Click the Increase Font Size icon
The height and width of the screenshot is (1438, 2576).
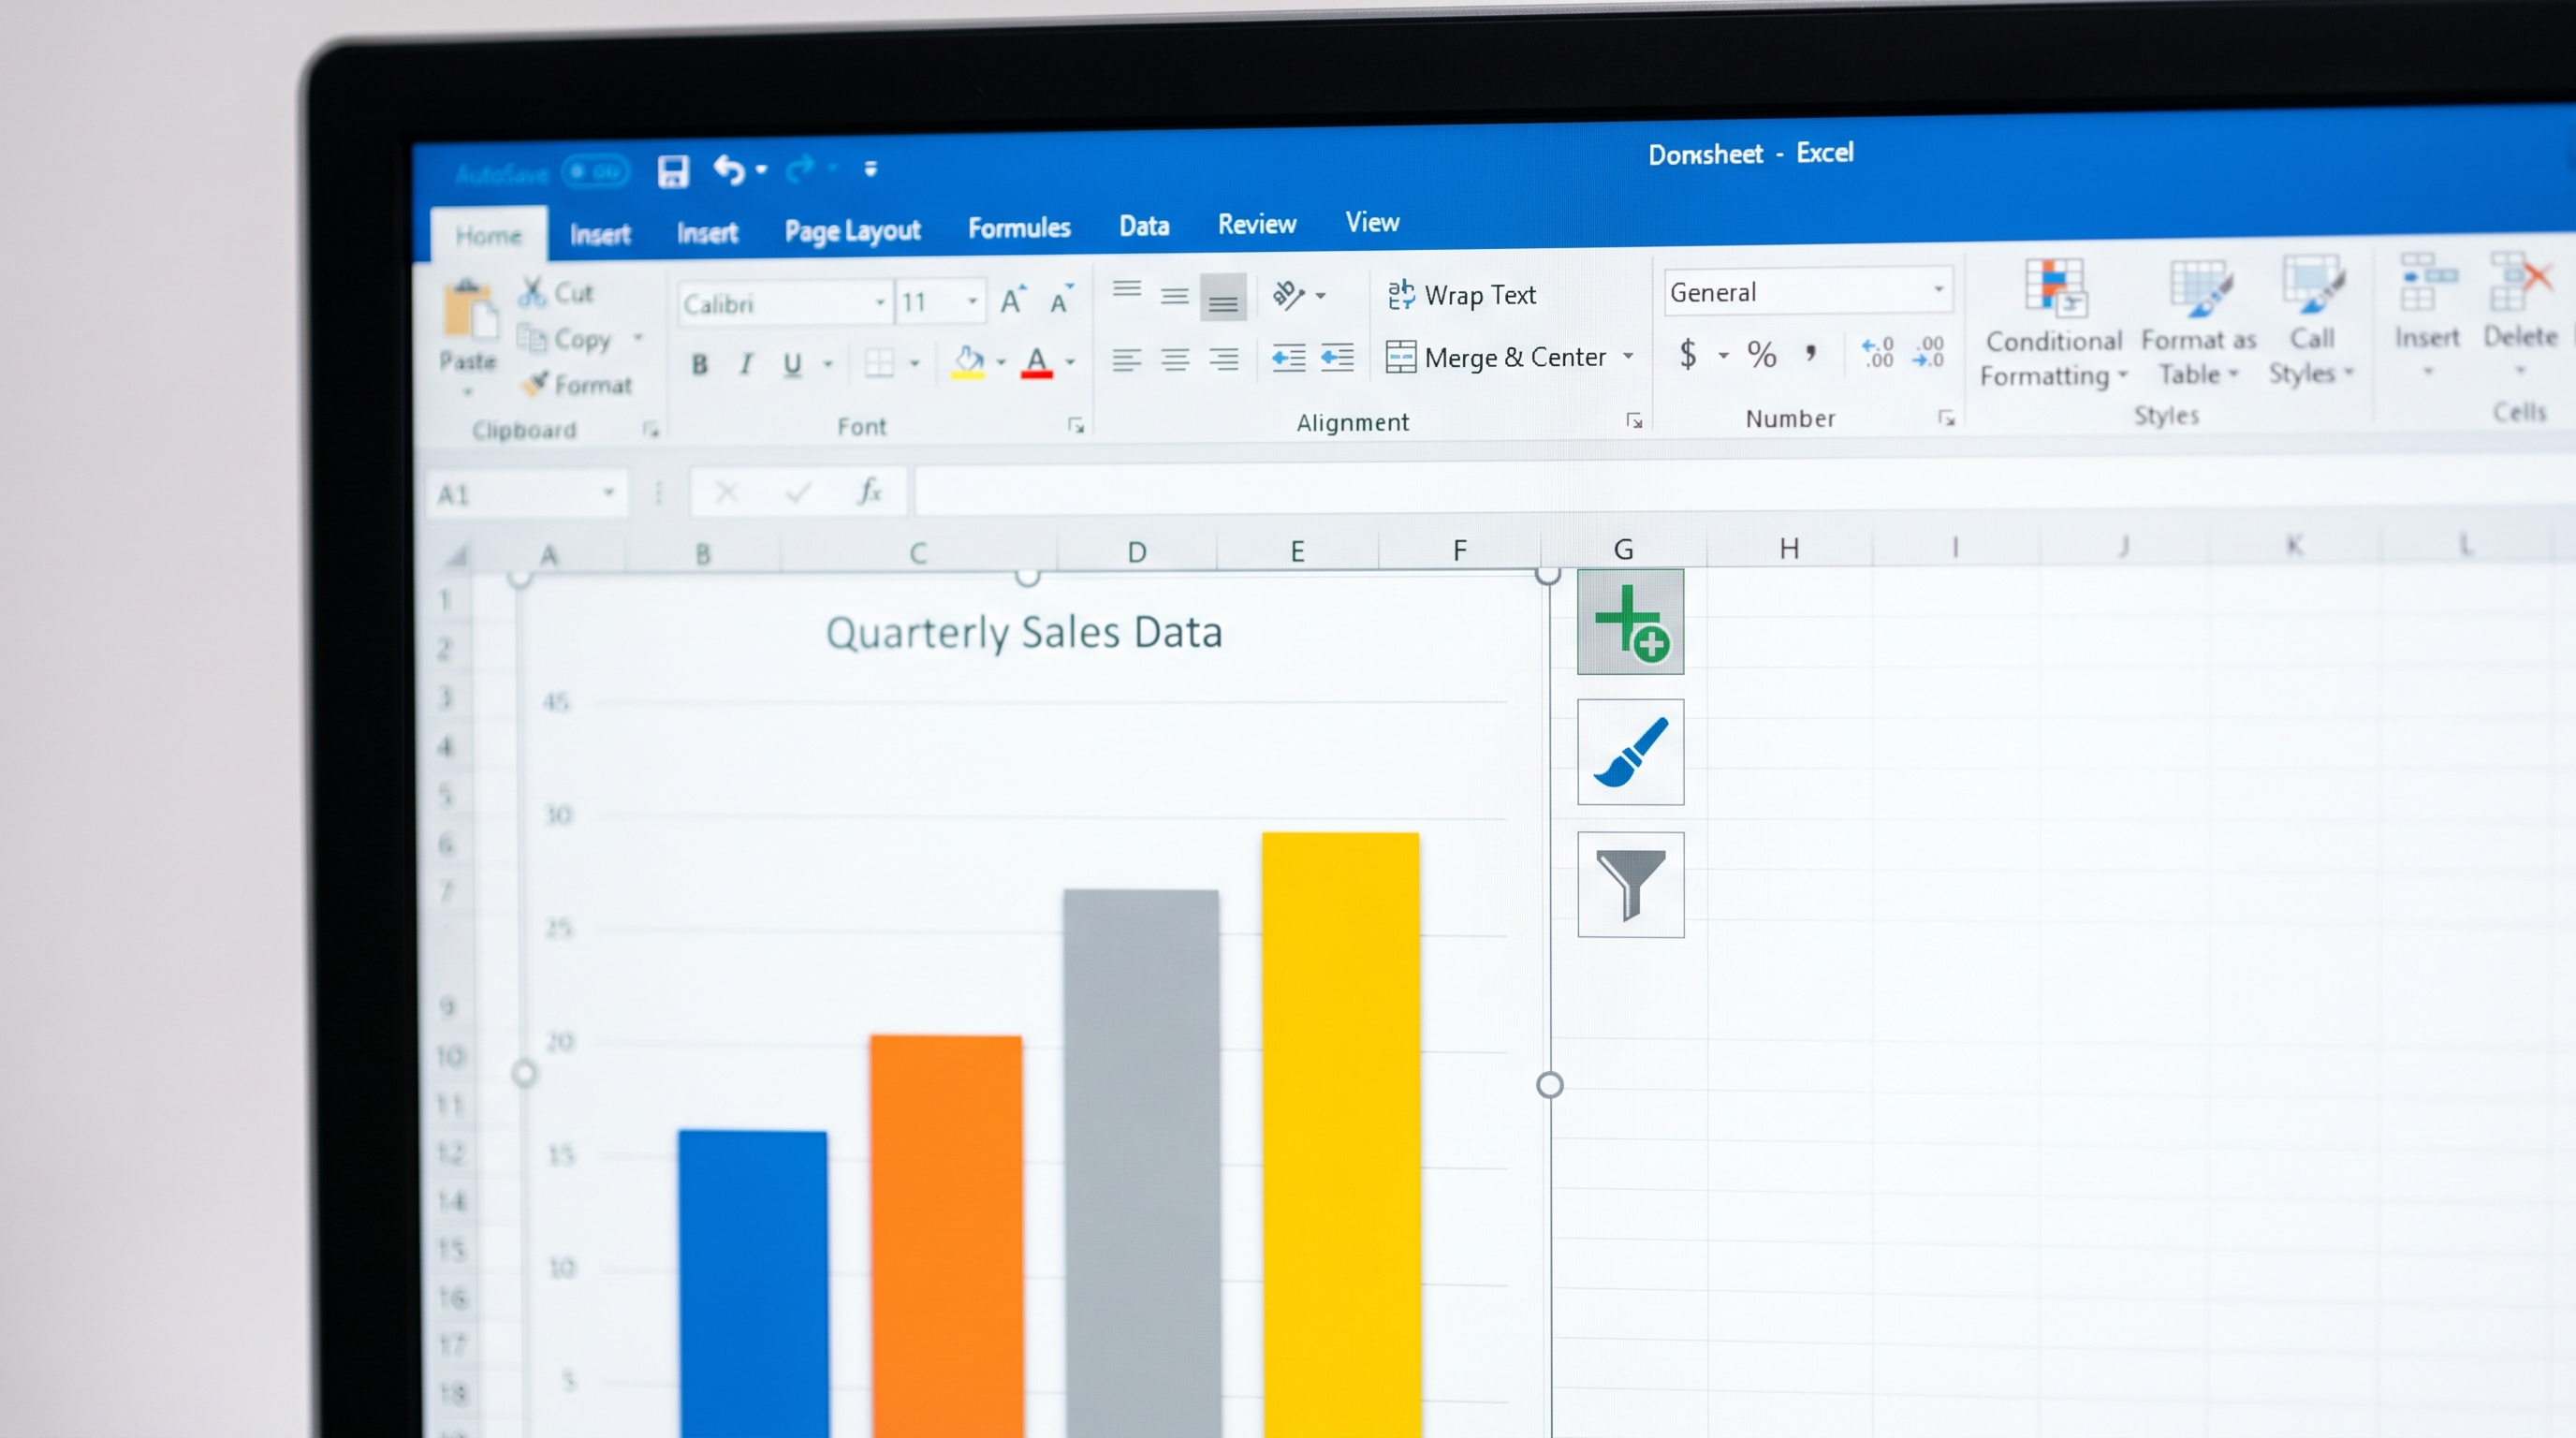point(1013,300)
